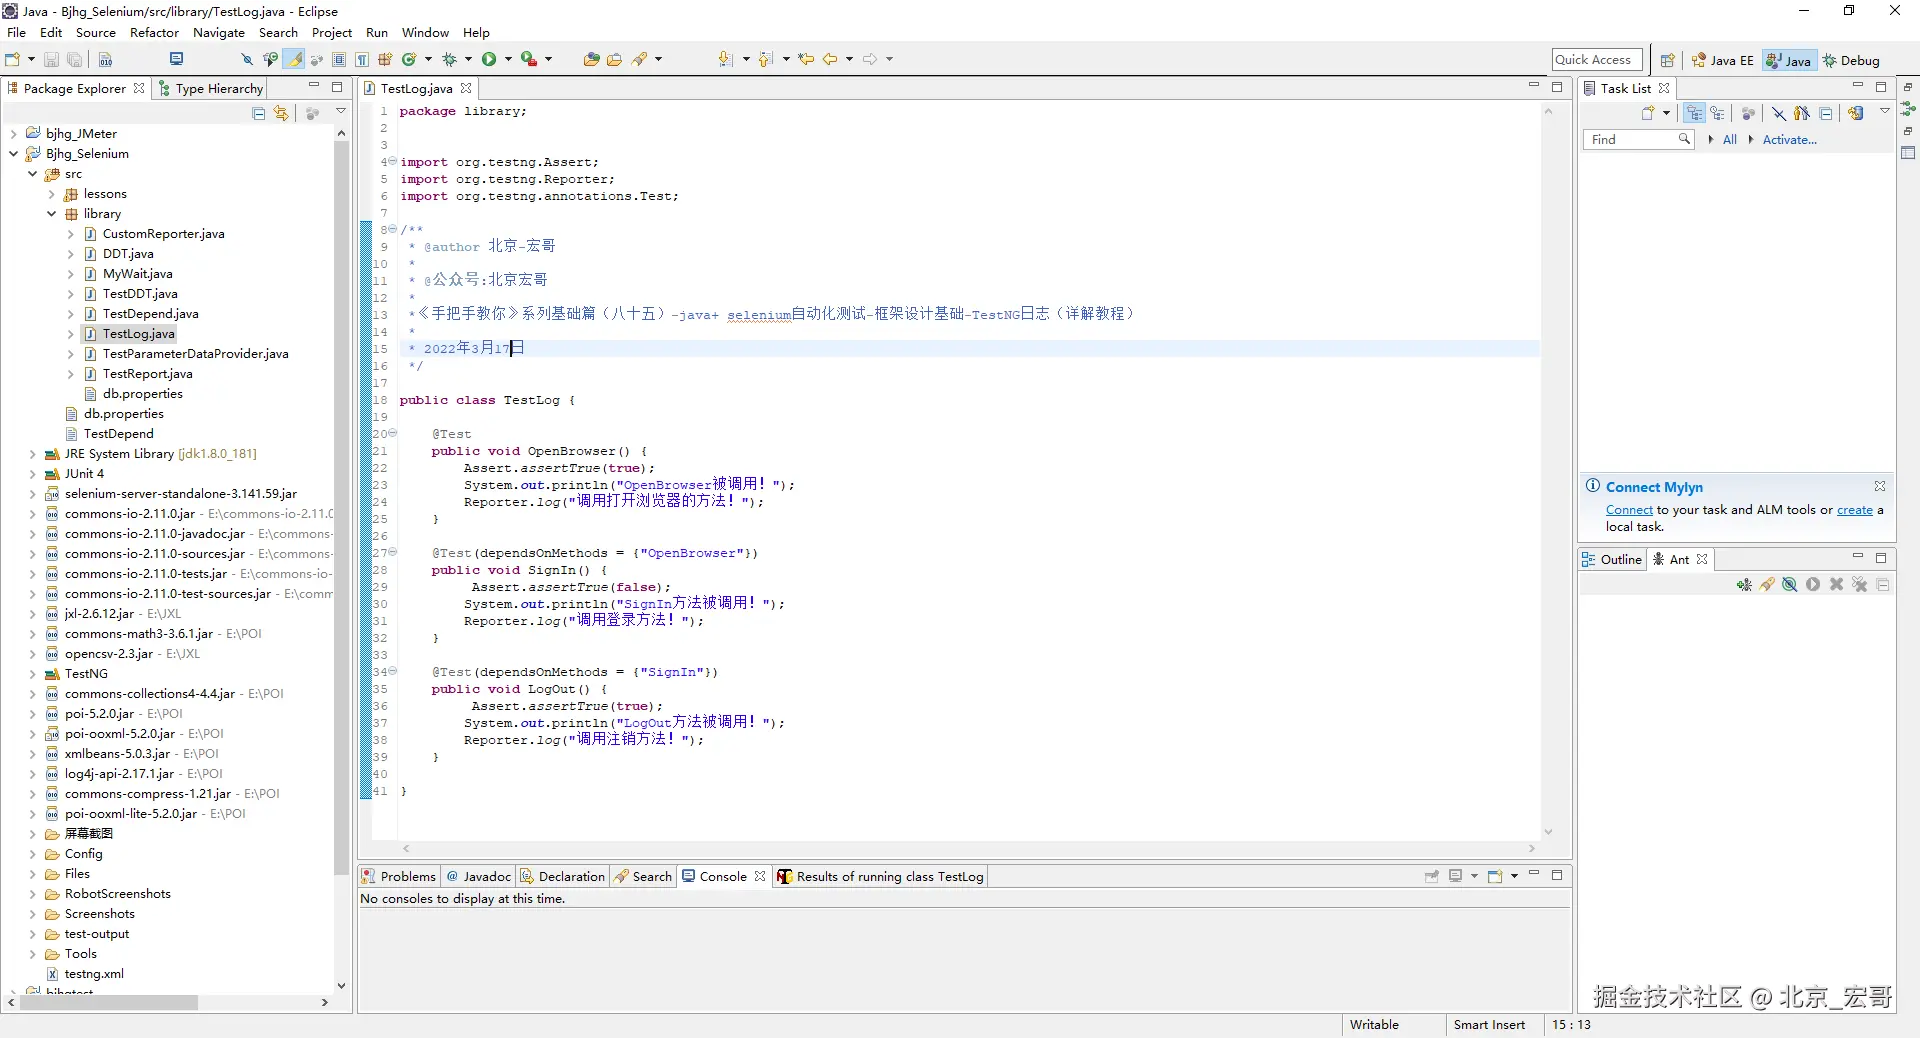This screenshot has height=1038, width=1920.
Task: Click the create link in Mylyn panel
Action: click(1855, 510)
